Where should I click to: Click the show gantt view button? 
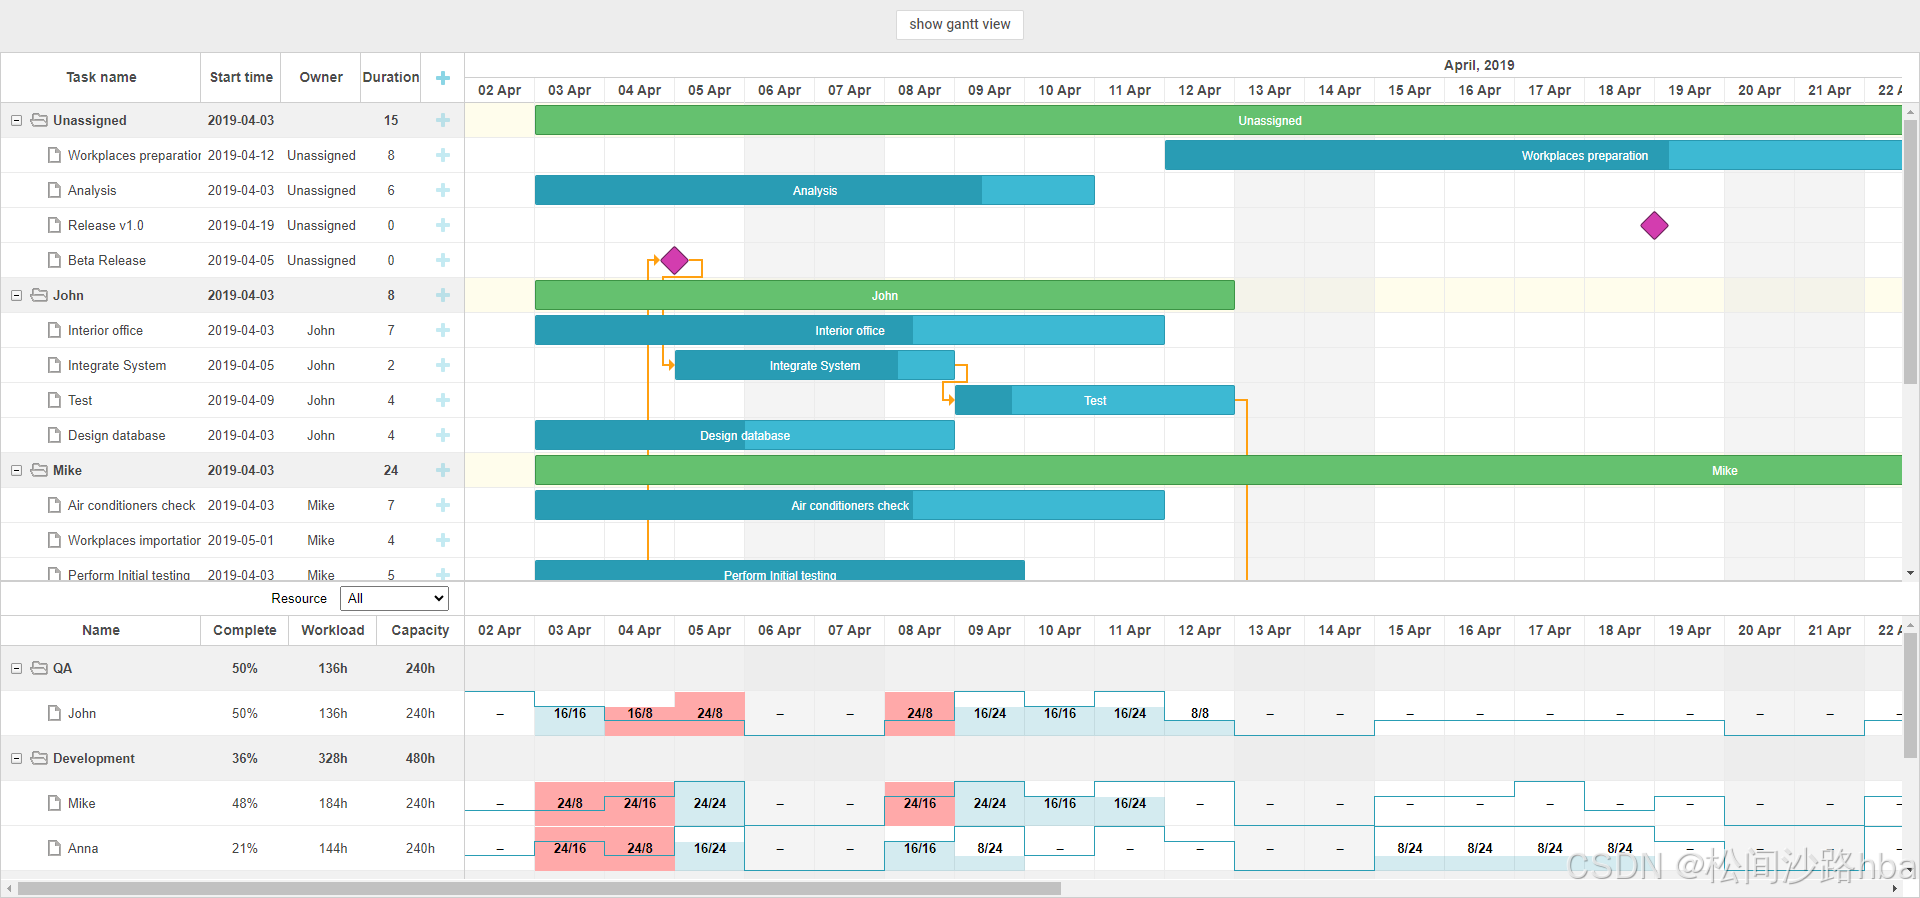959,24
